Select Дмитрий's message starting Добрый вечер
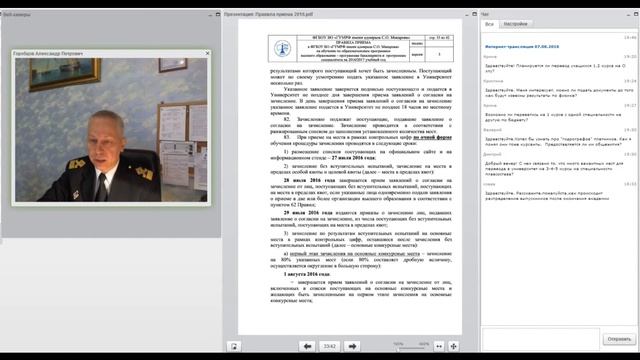The height and width of the screenshot is (360, 640). [x=554, y=169]
